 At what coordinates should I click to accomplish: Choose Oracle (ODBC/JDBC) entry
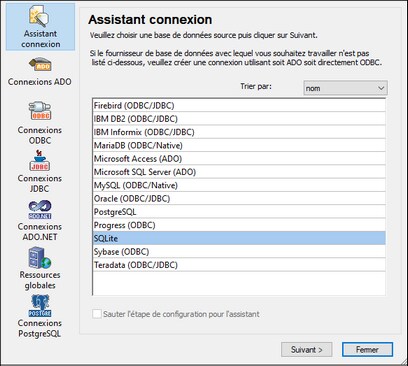239,199
